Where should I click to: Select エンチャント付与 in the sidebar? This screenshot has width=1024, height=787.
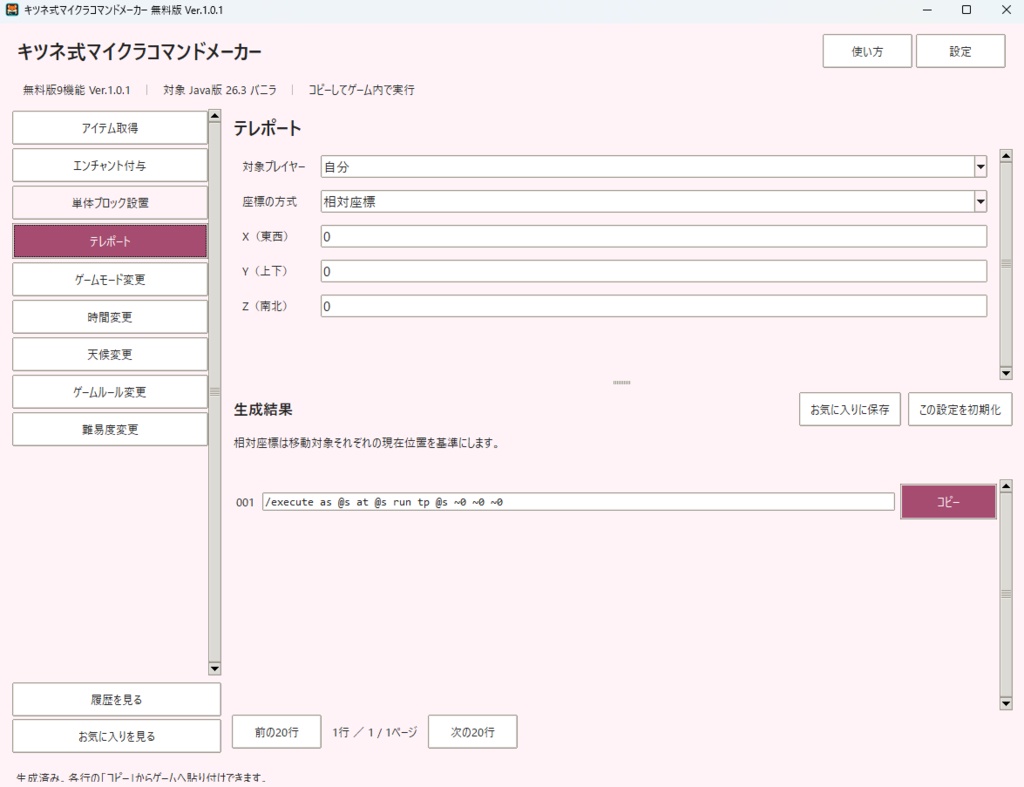(x=110, y=165)
